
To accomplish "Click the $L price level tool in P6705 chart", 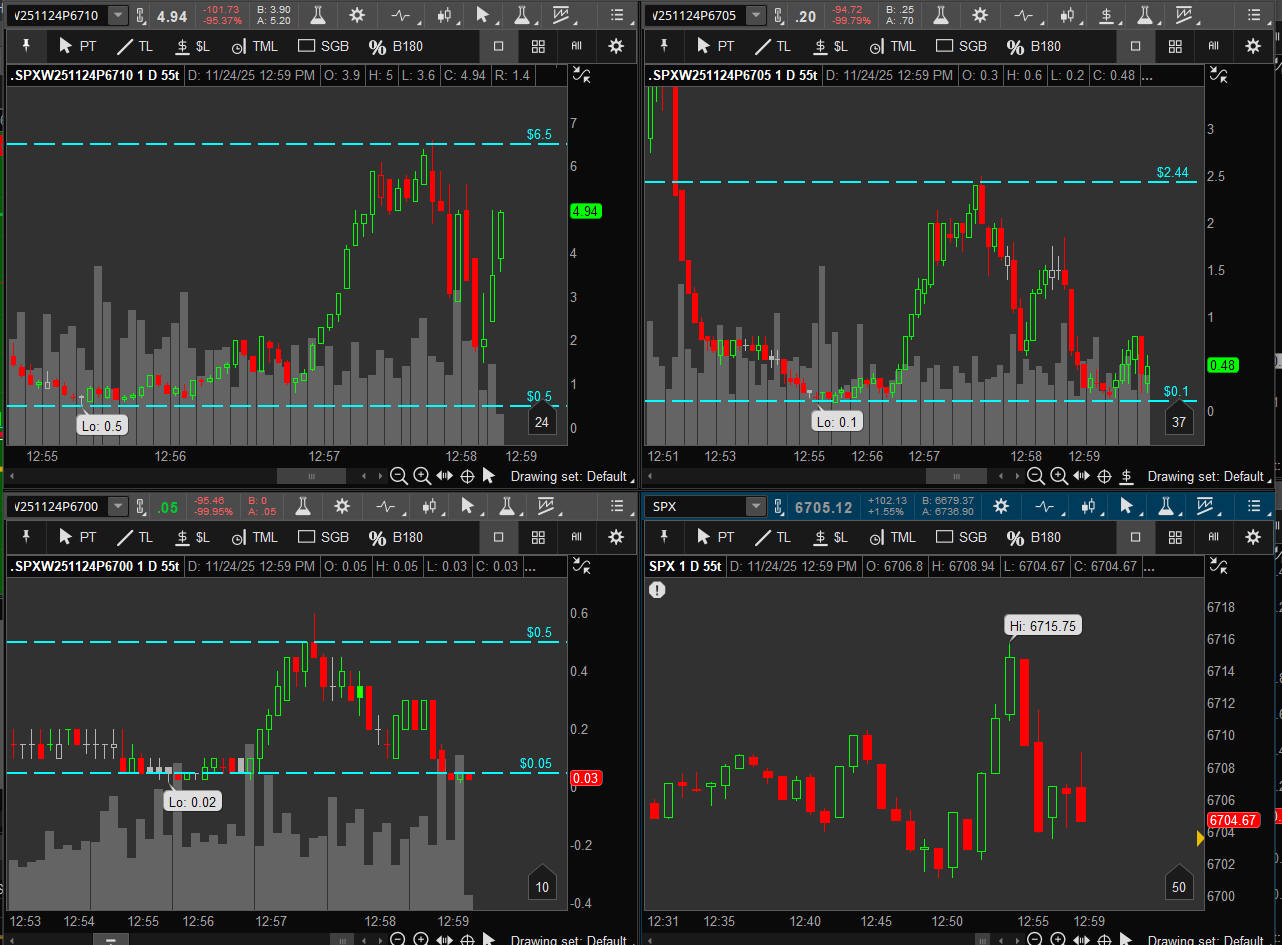I will pyautogui.click(x=832, y=46).
